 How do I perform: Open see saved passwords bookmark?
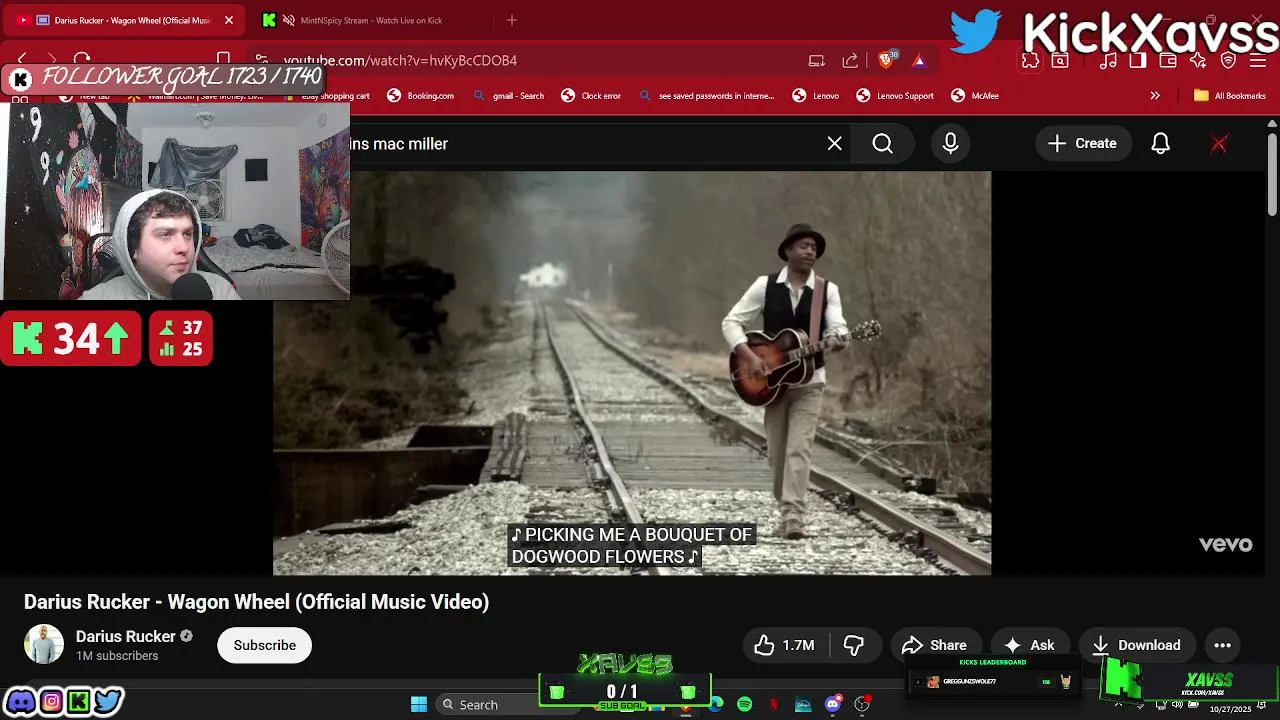pos(706,96)
